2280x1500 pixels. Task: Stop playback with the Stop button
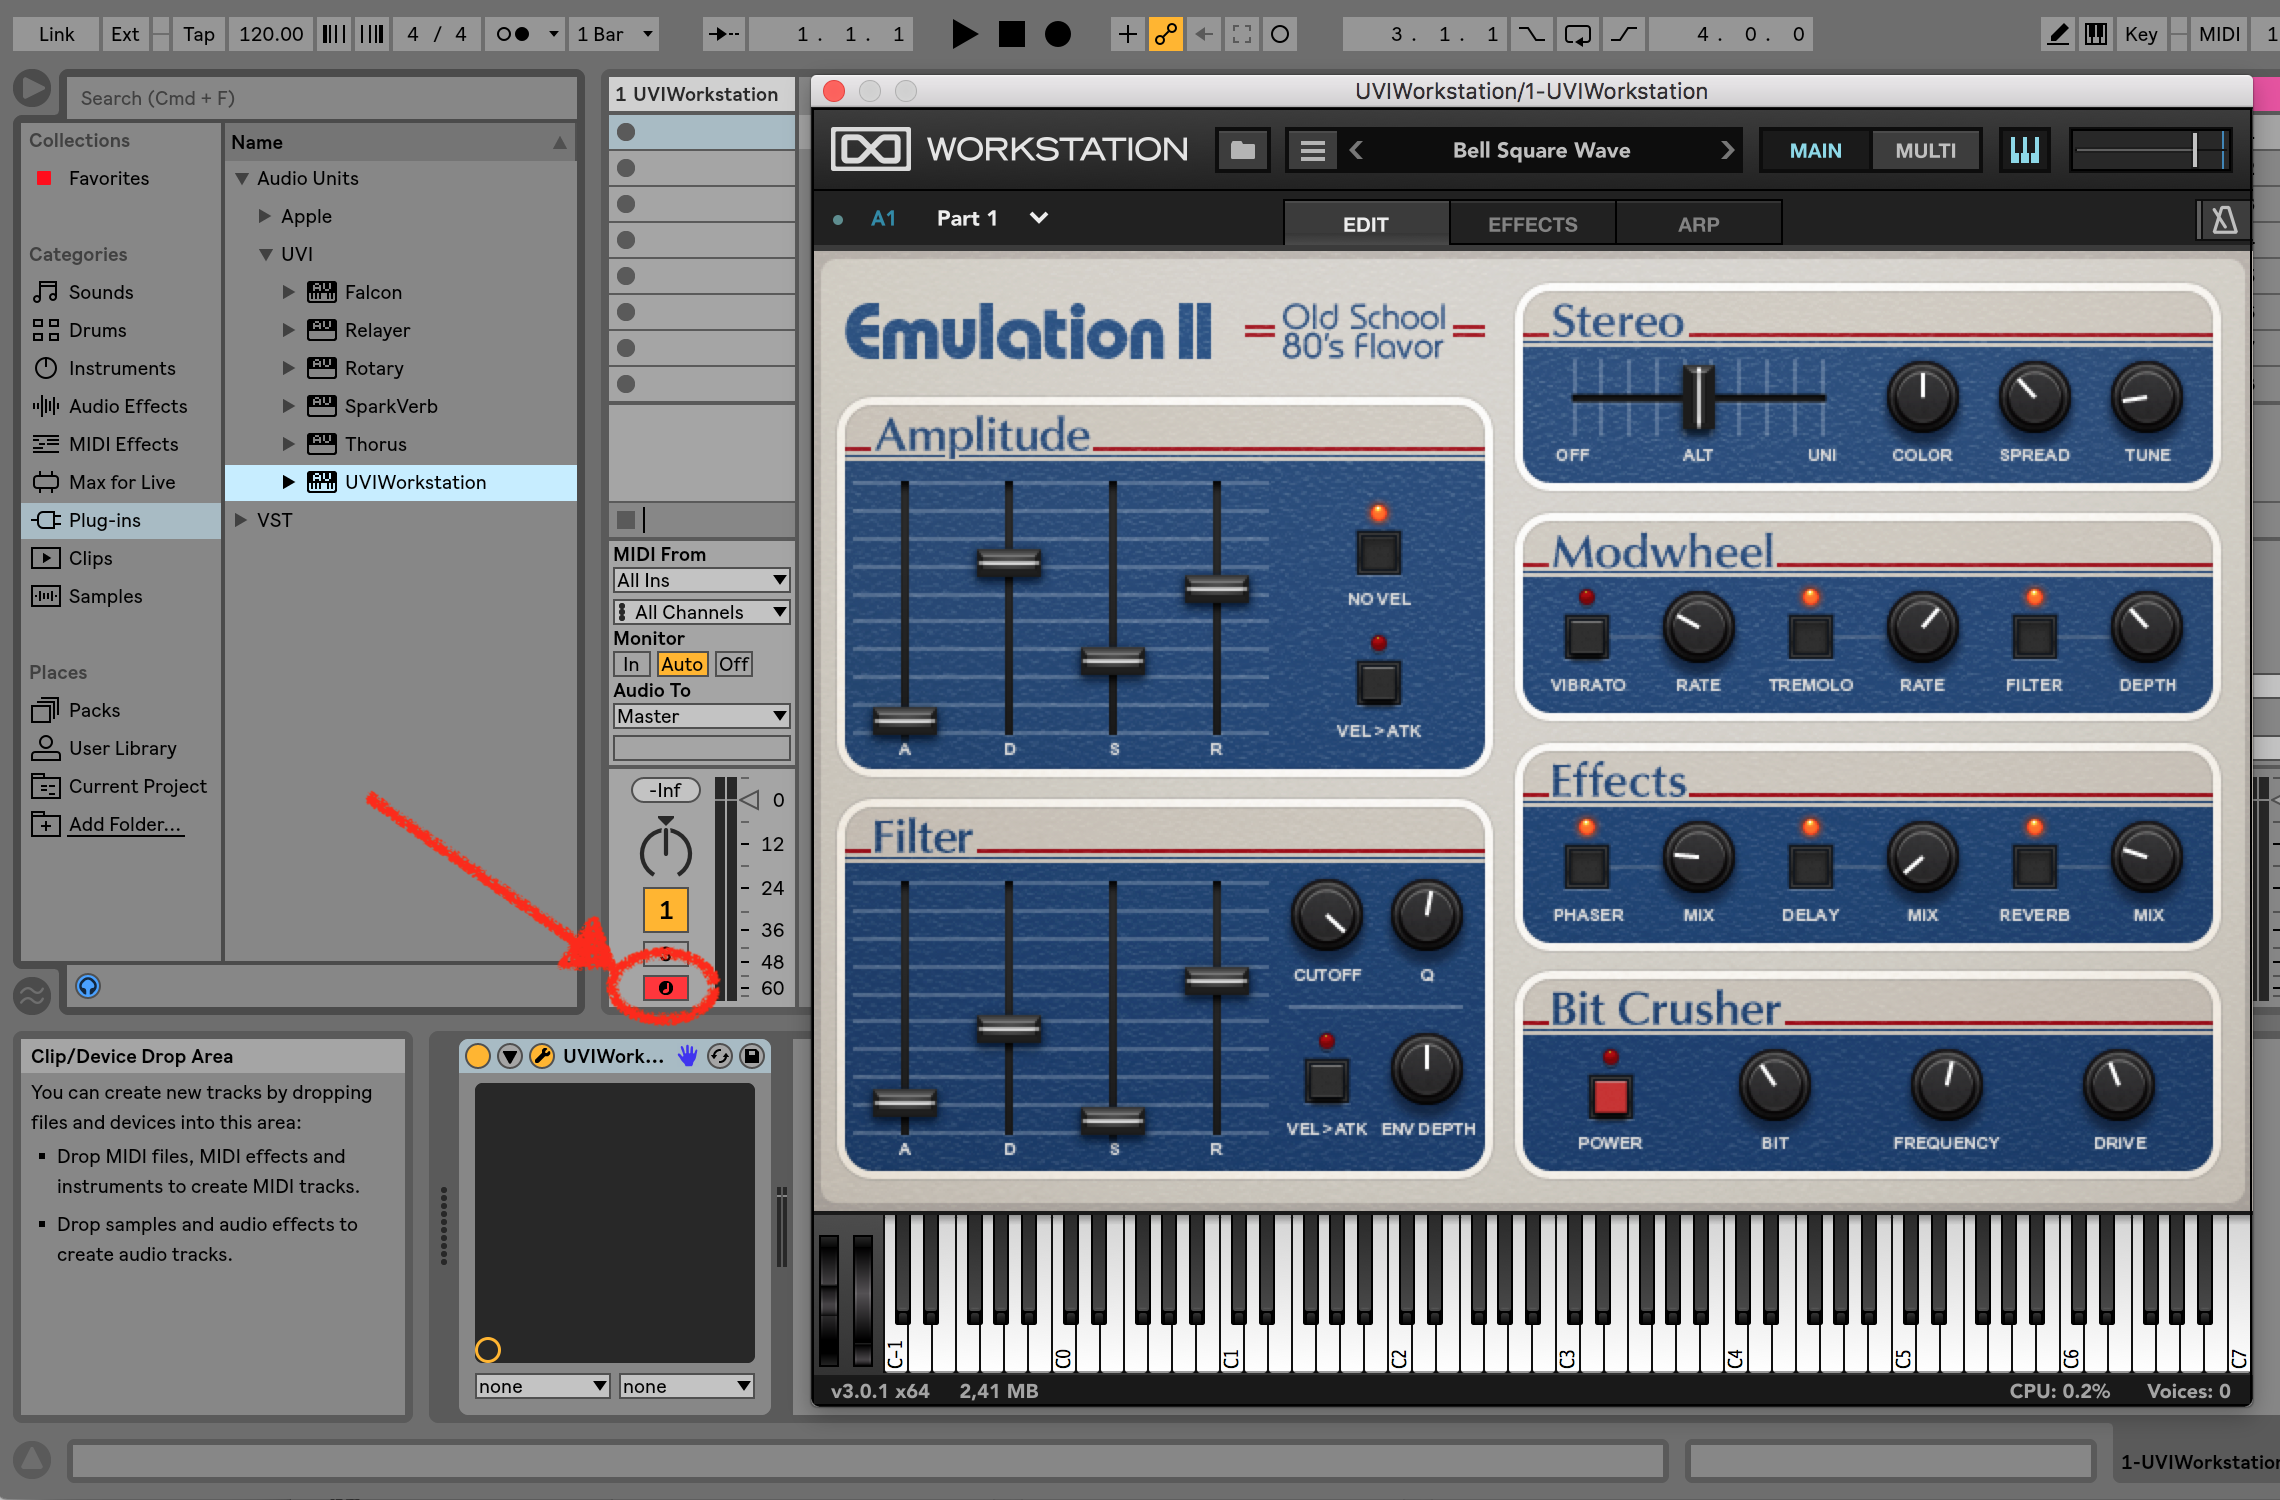1012,34
